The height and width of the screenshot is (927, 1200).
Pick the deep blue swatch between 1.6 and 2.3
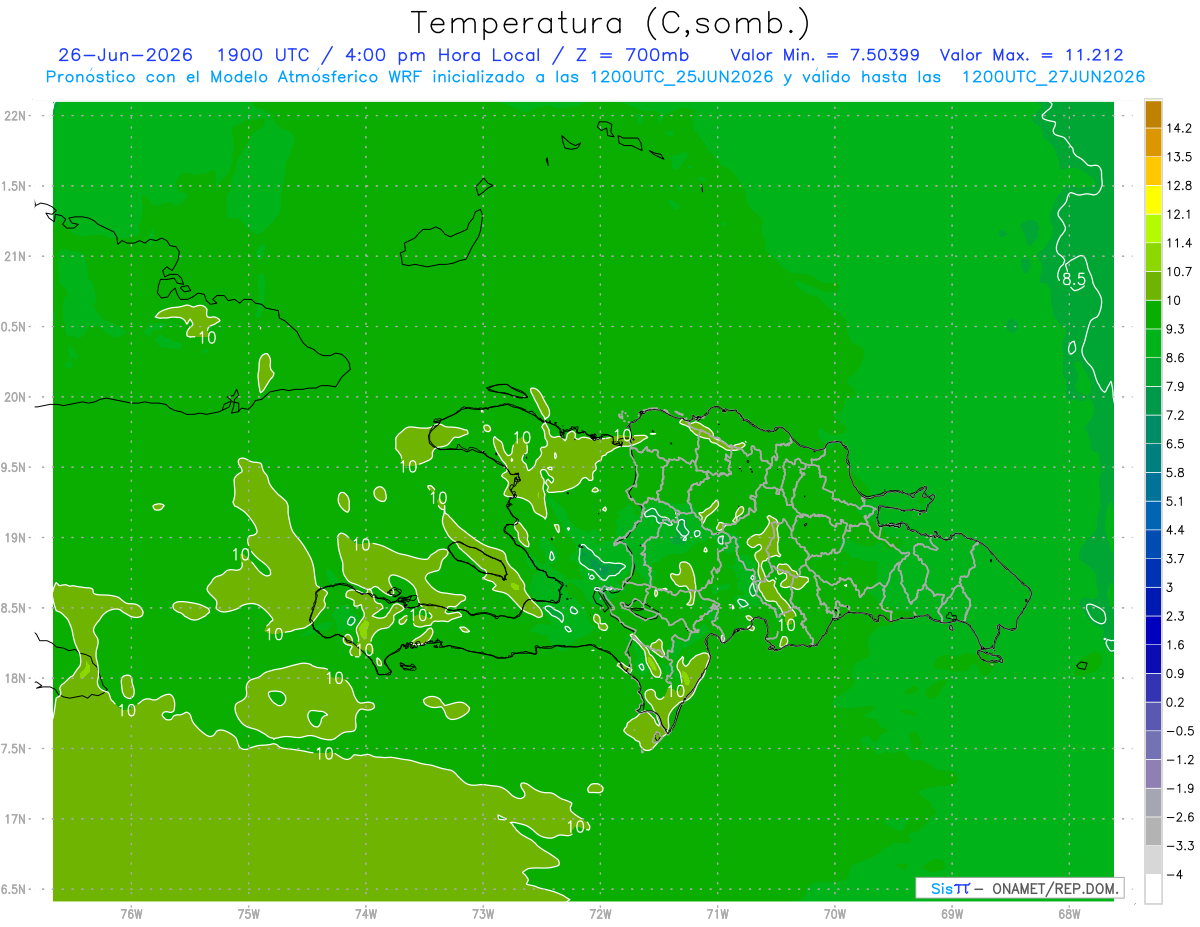click(x=1153, y=631)
